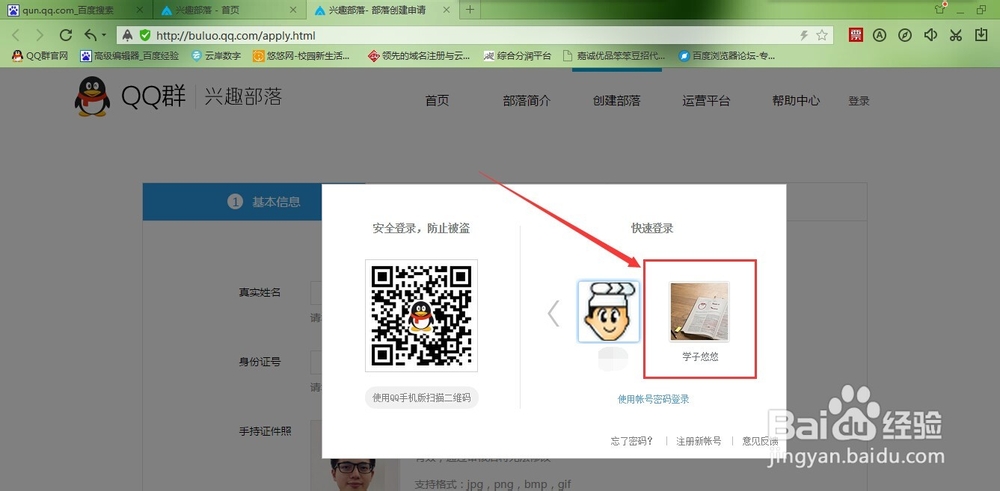Select the 学子悠悠 account avatar
The width and height of the screenshot is (1000, 491).
click(700, 312)
